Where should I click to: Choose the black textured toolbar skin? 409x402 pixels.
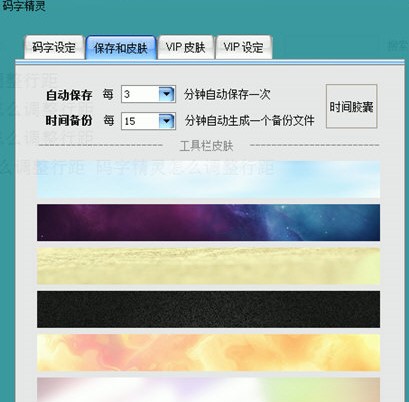pos(208,309)
